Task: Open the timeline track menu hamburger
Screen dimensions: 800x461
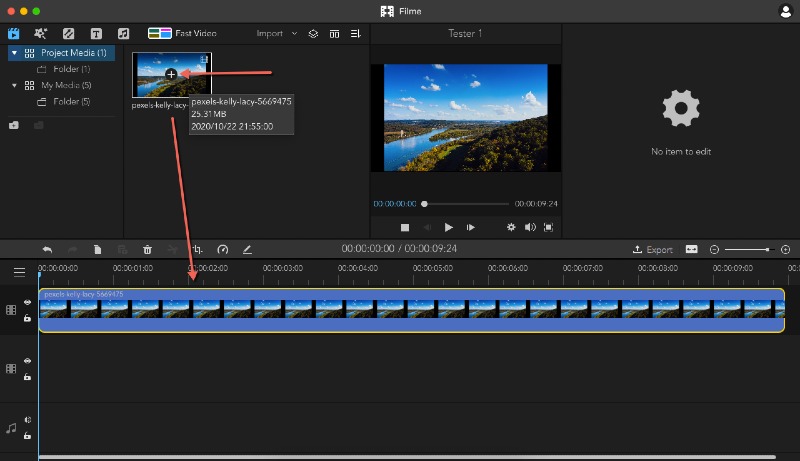Action: [19, 272]
